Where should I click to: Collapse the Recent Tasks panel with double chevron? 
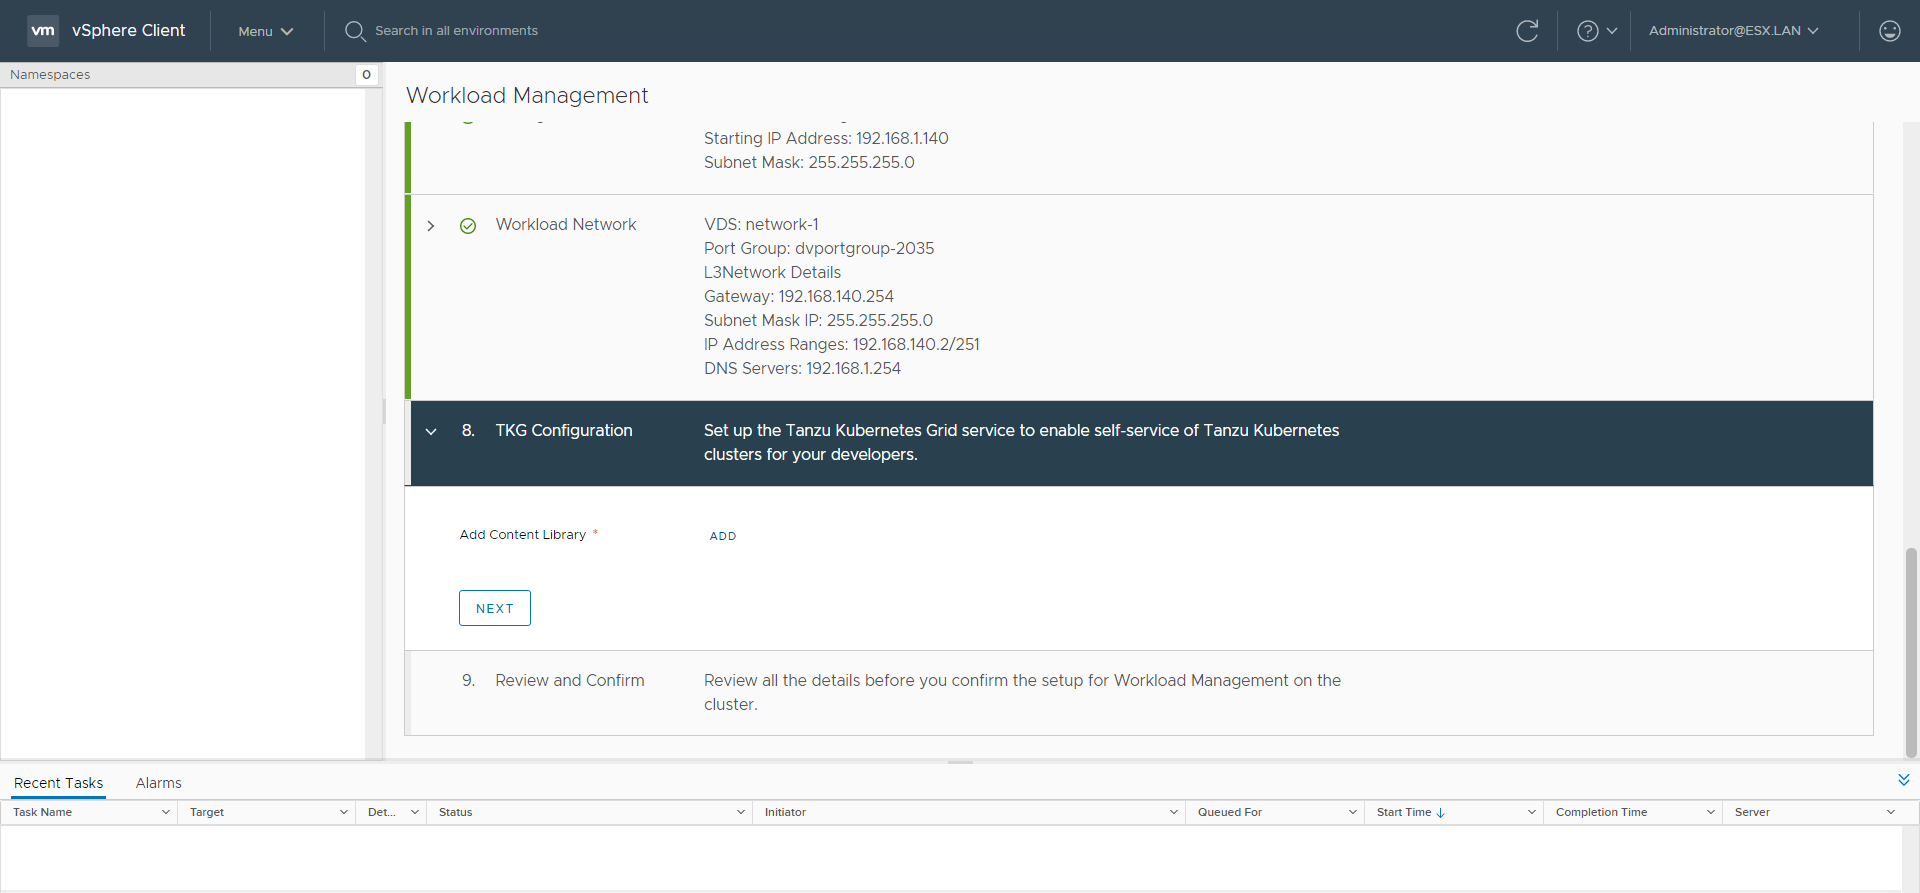click(x=1903, y=780)
